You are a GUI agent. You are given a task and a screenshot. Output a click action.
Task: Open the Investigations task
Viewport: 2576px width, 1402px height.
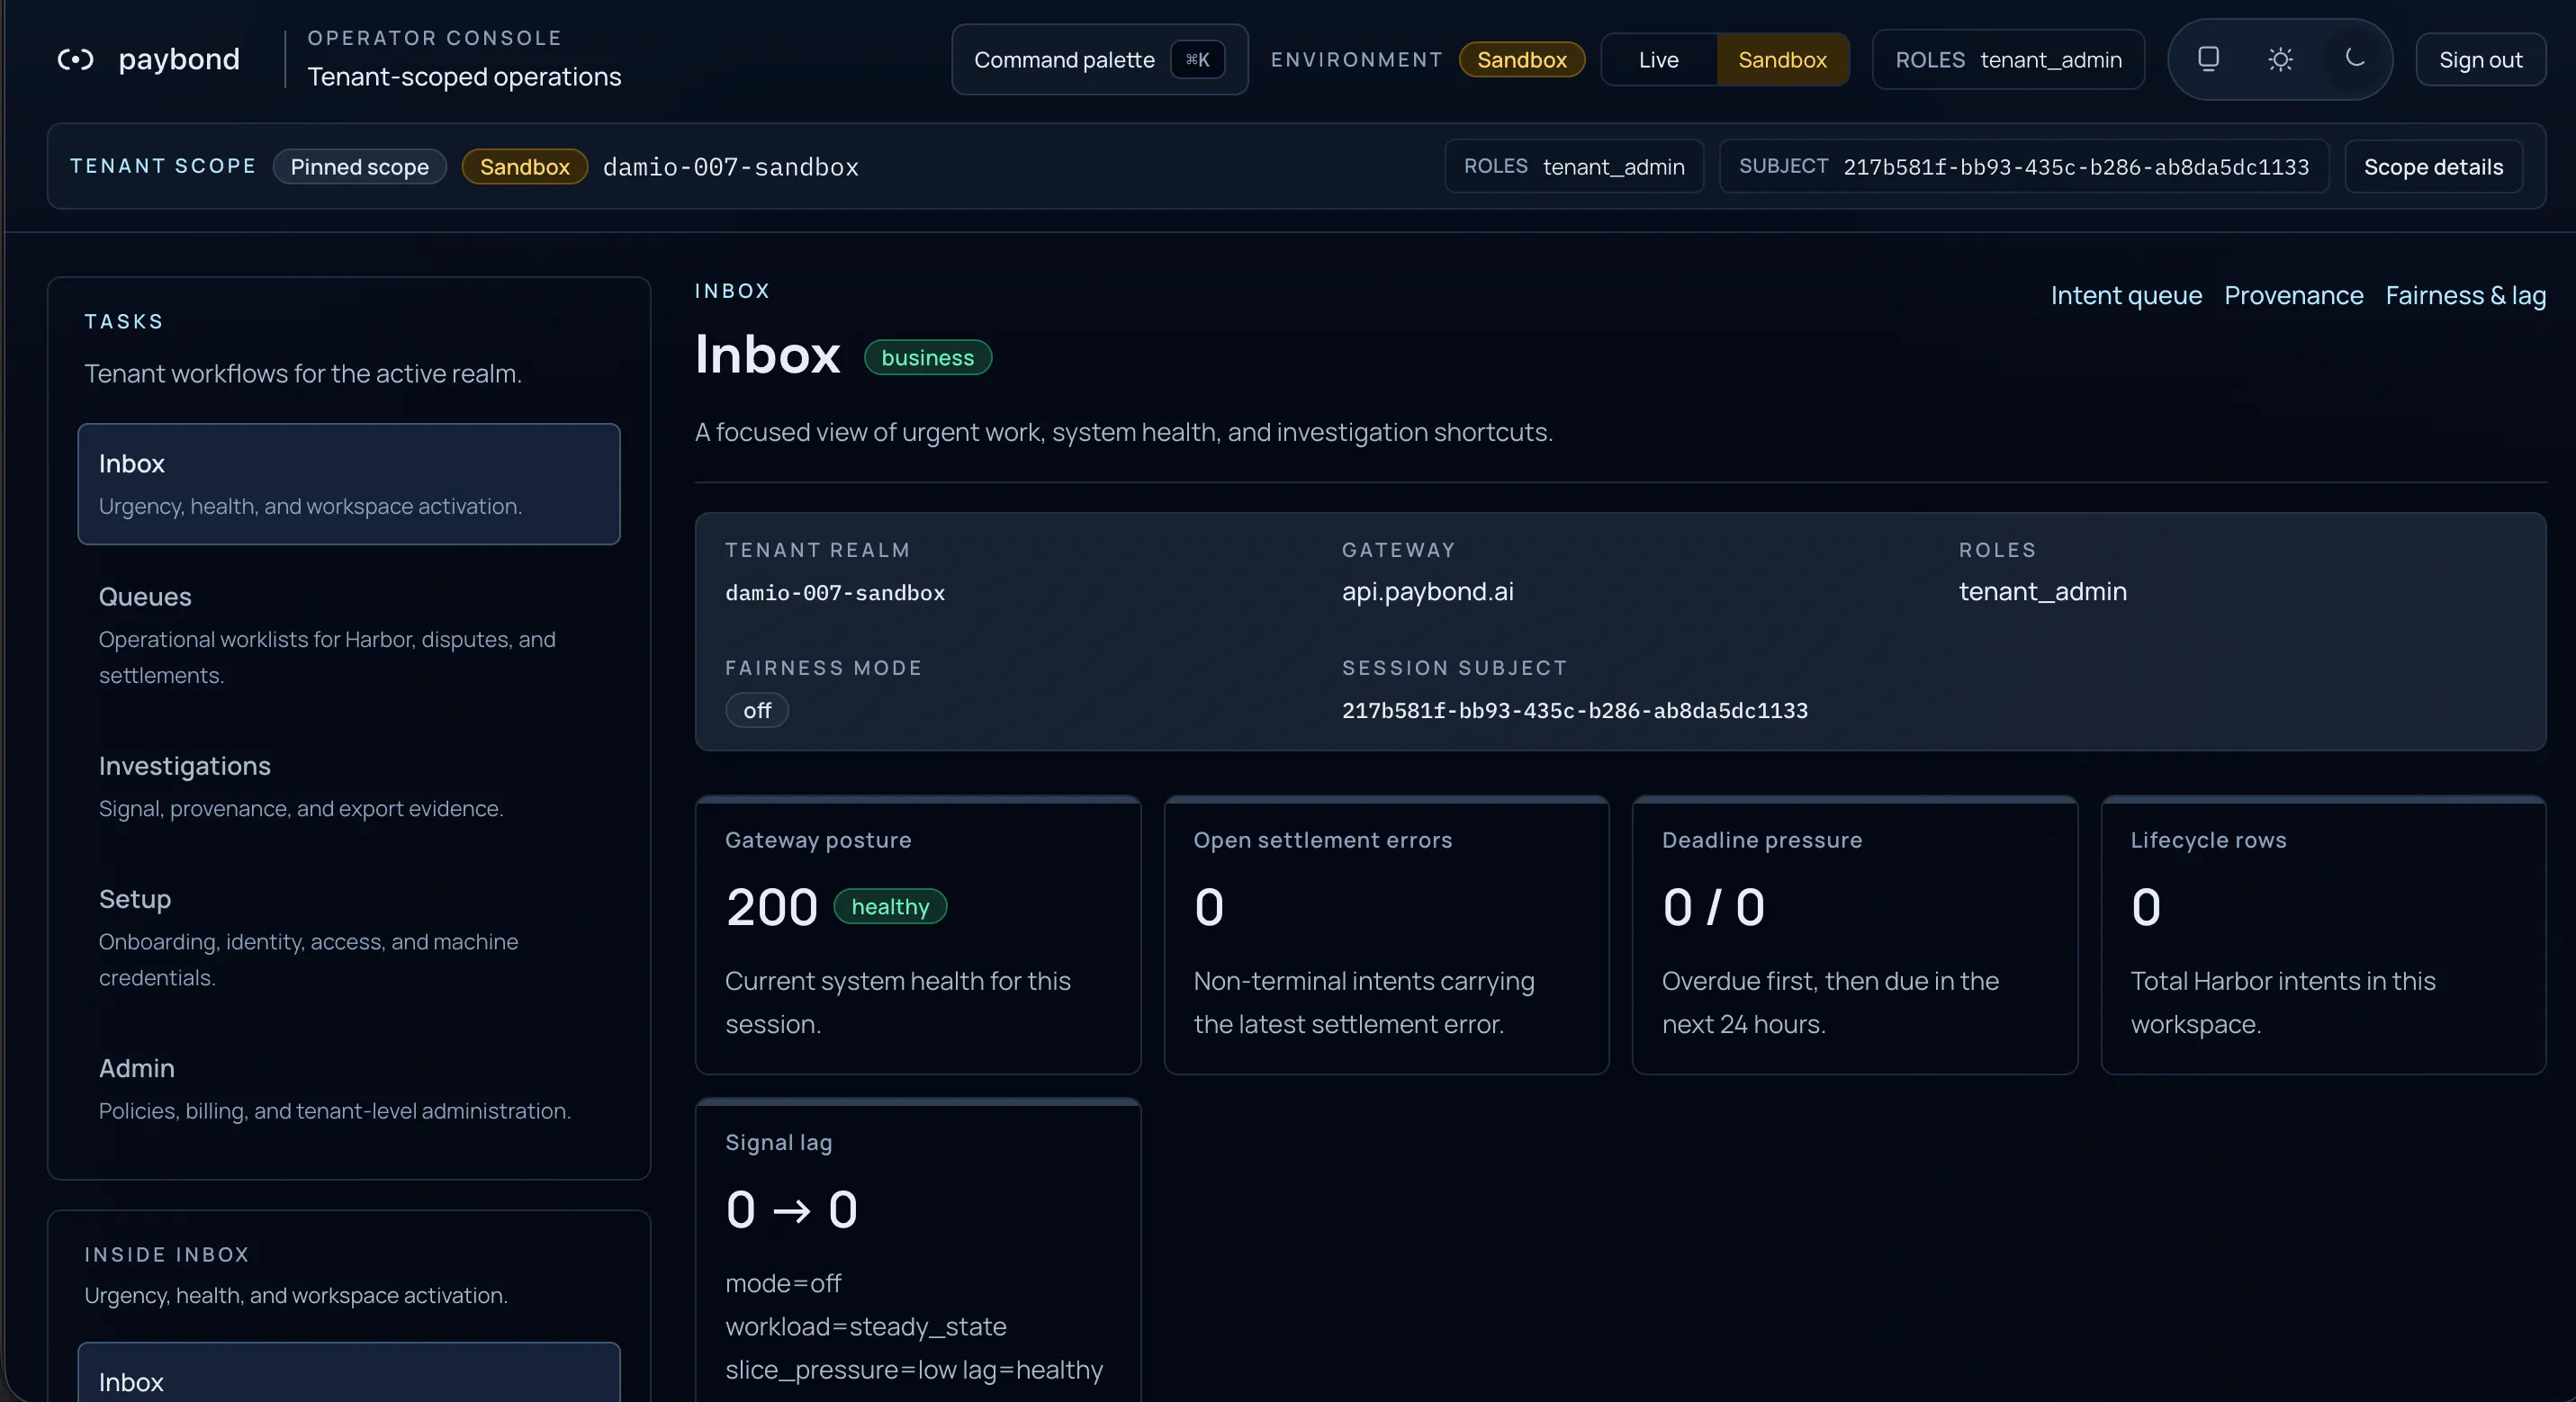pyautogui.click(x=349, y=786)
